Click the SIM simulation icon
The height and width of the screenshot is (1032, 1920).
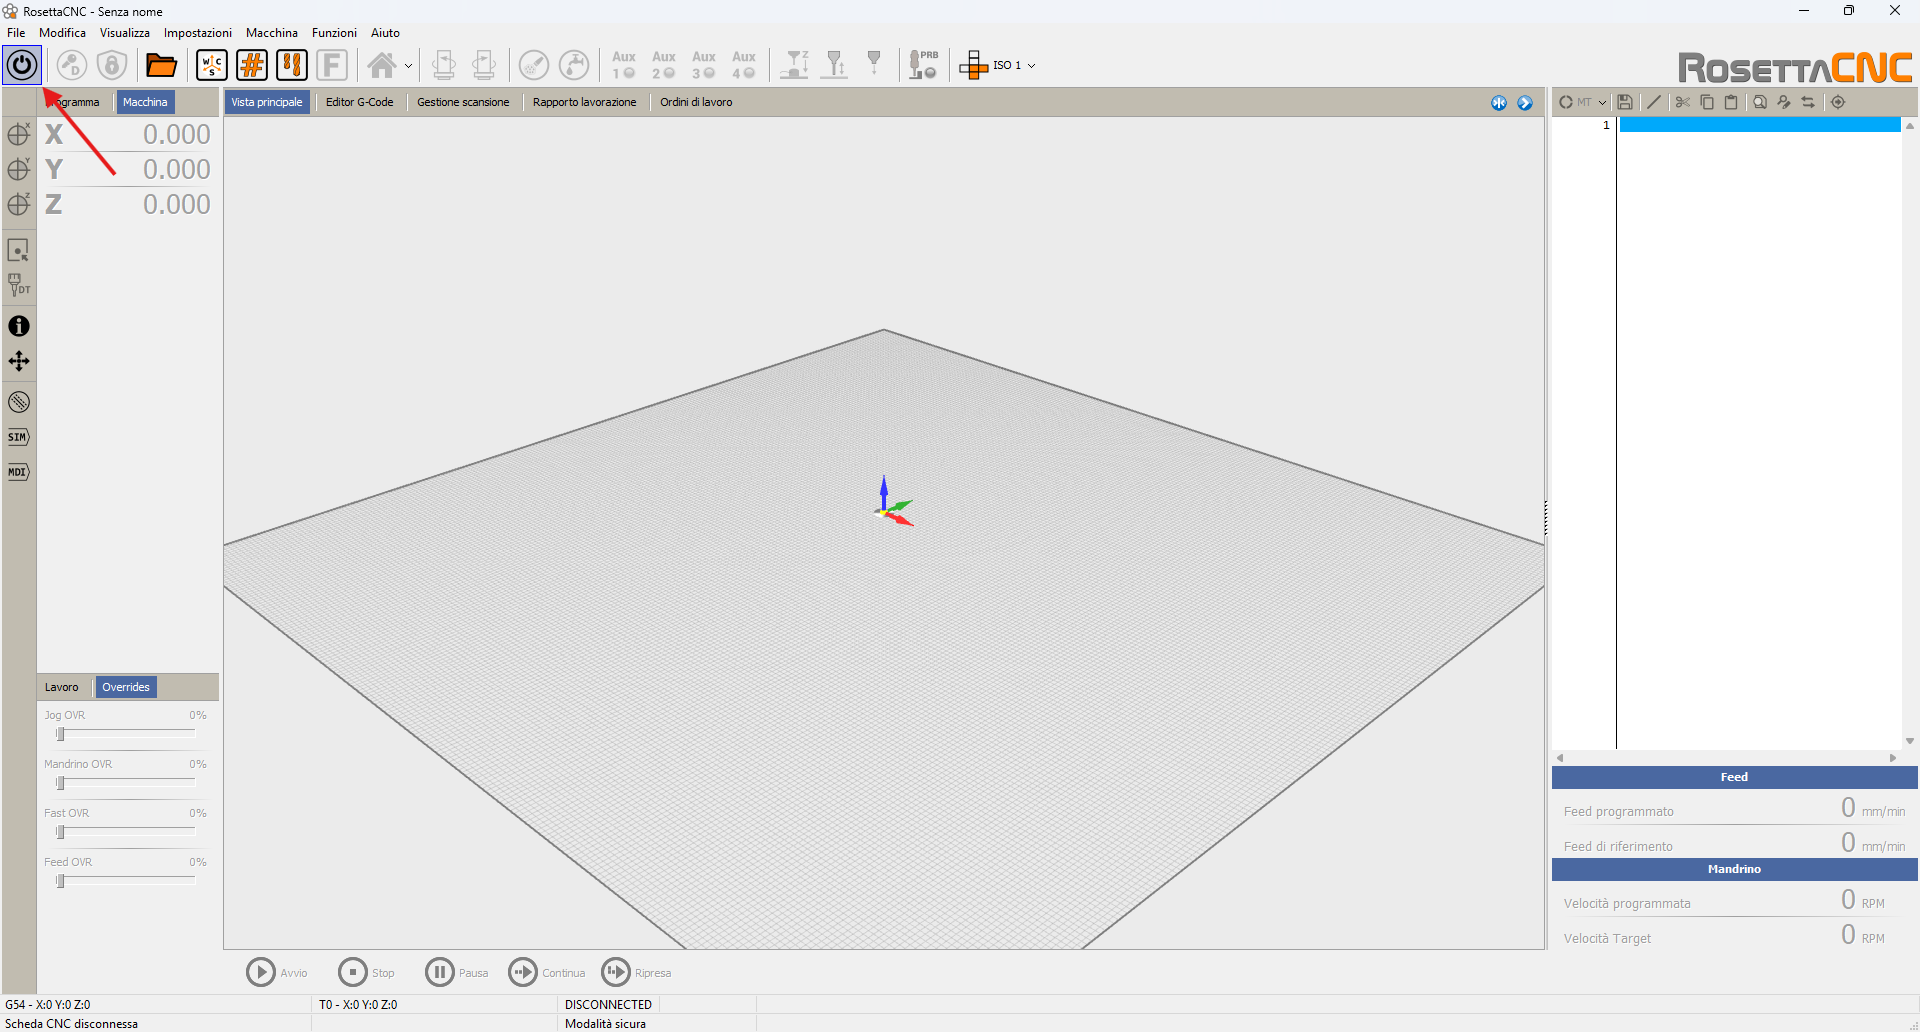[18, 437]
